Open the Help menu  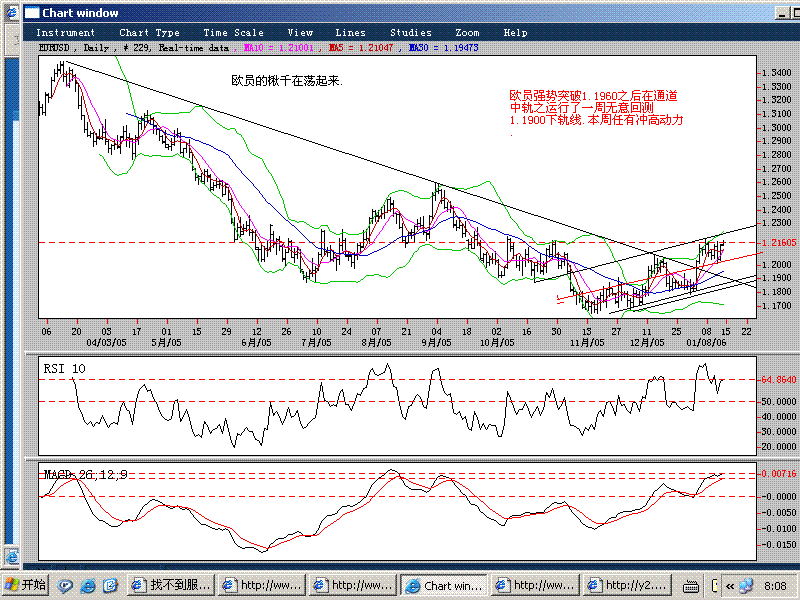[x=515, y=33]
